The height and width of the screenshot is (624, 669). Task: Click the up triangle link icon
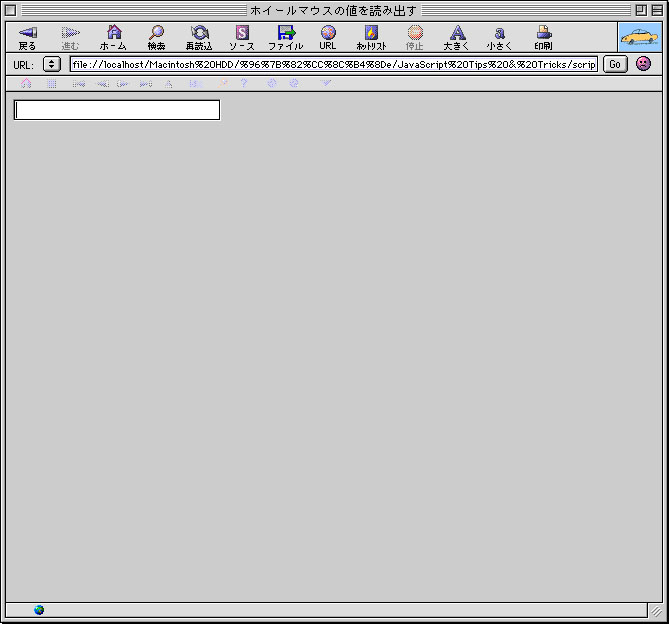point(169,84)
